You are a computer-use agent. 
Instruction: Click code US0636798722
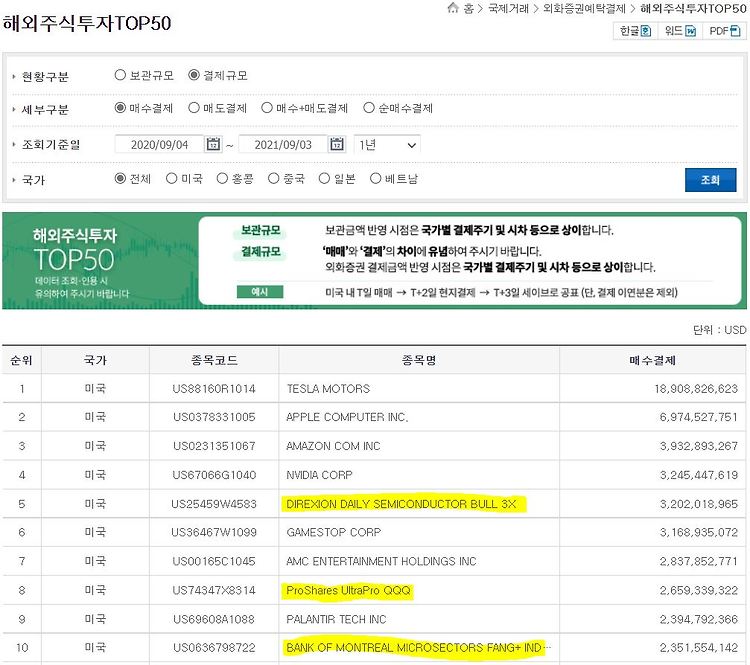pos(214,648)
